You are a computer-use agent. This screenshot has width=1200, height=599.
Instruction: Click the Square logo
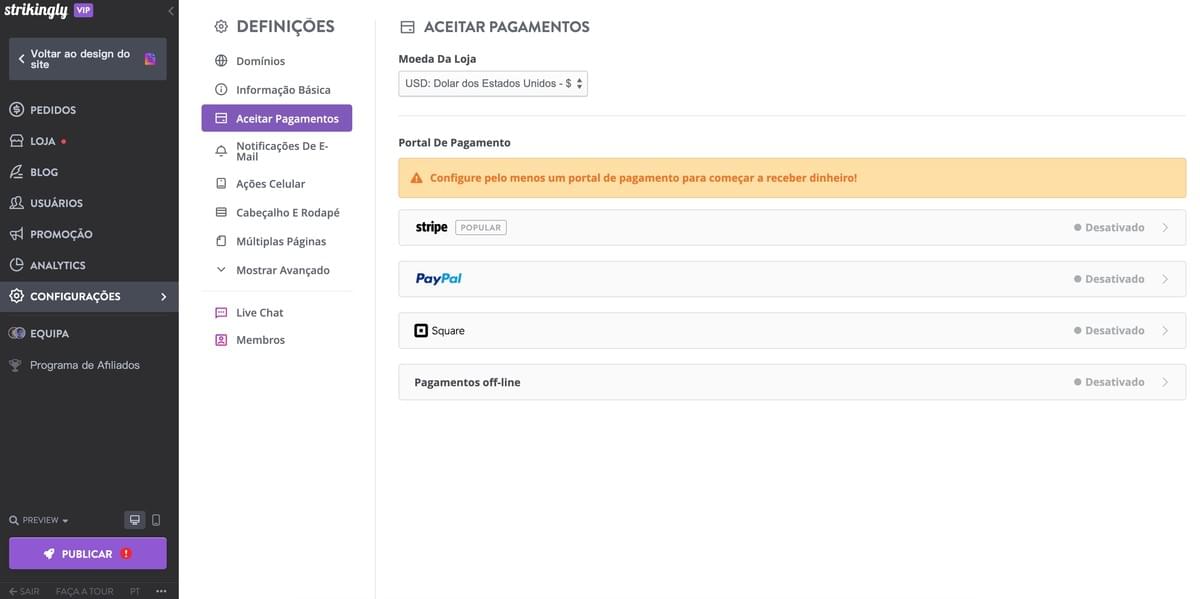[439, 331]
